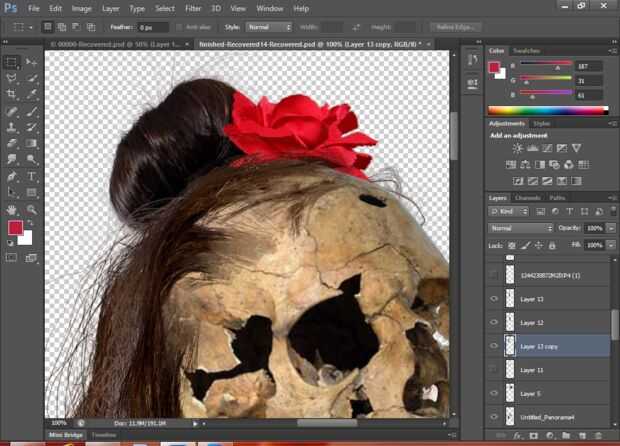Select the Zoom tool in toolbox
This screenshot has height=446, width=620.
[x=31, y=210]
